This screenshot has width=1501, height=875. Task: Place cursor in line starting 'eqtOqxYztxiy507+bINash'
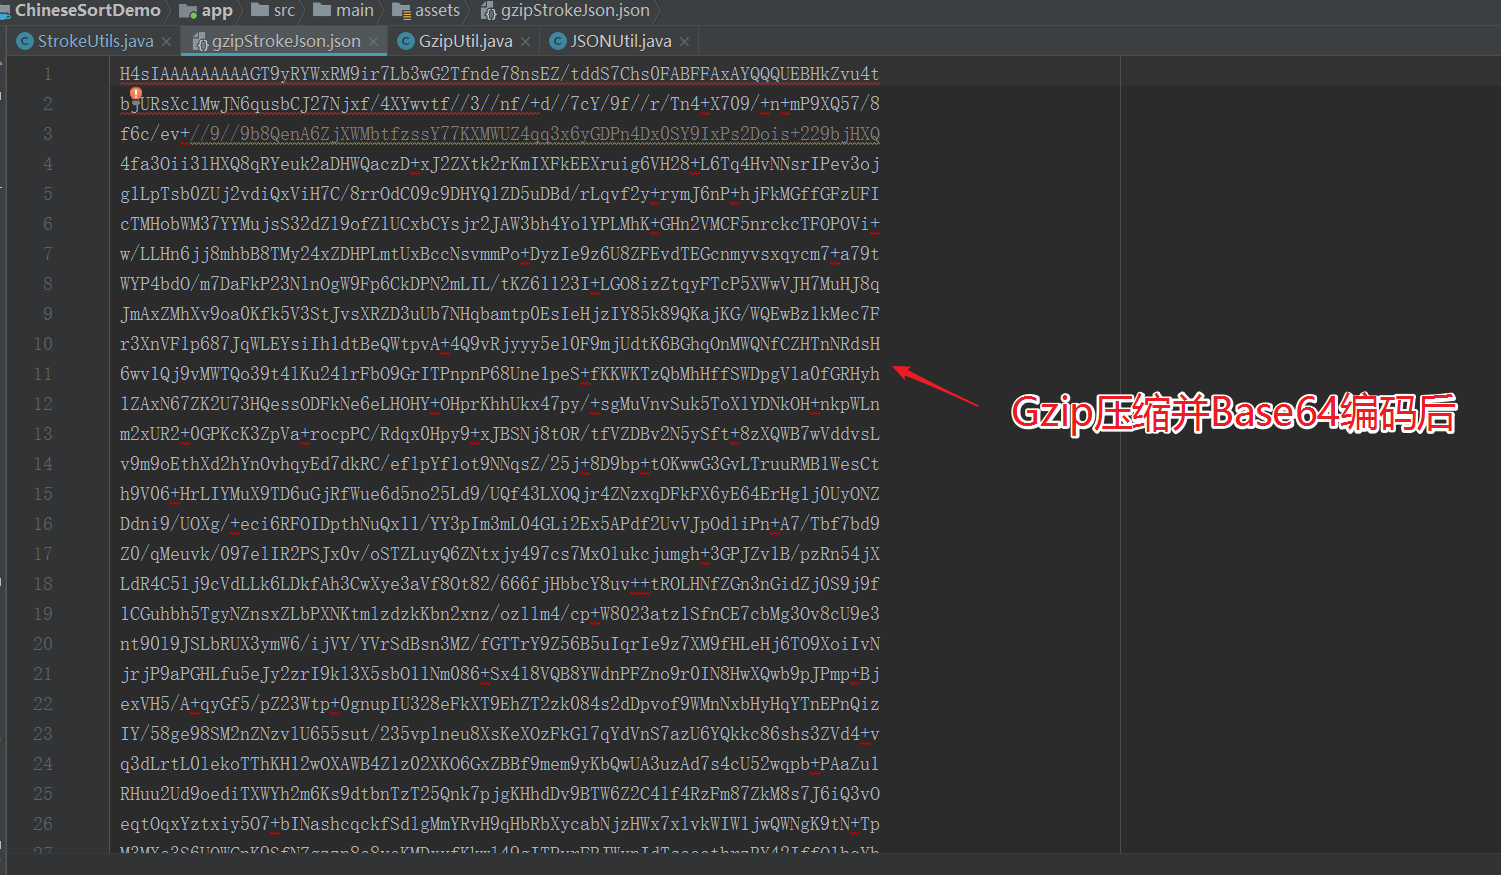pyautogui.click(x=500, y=824)
